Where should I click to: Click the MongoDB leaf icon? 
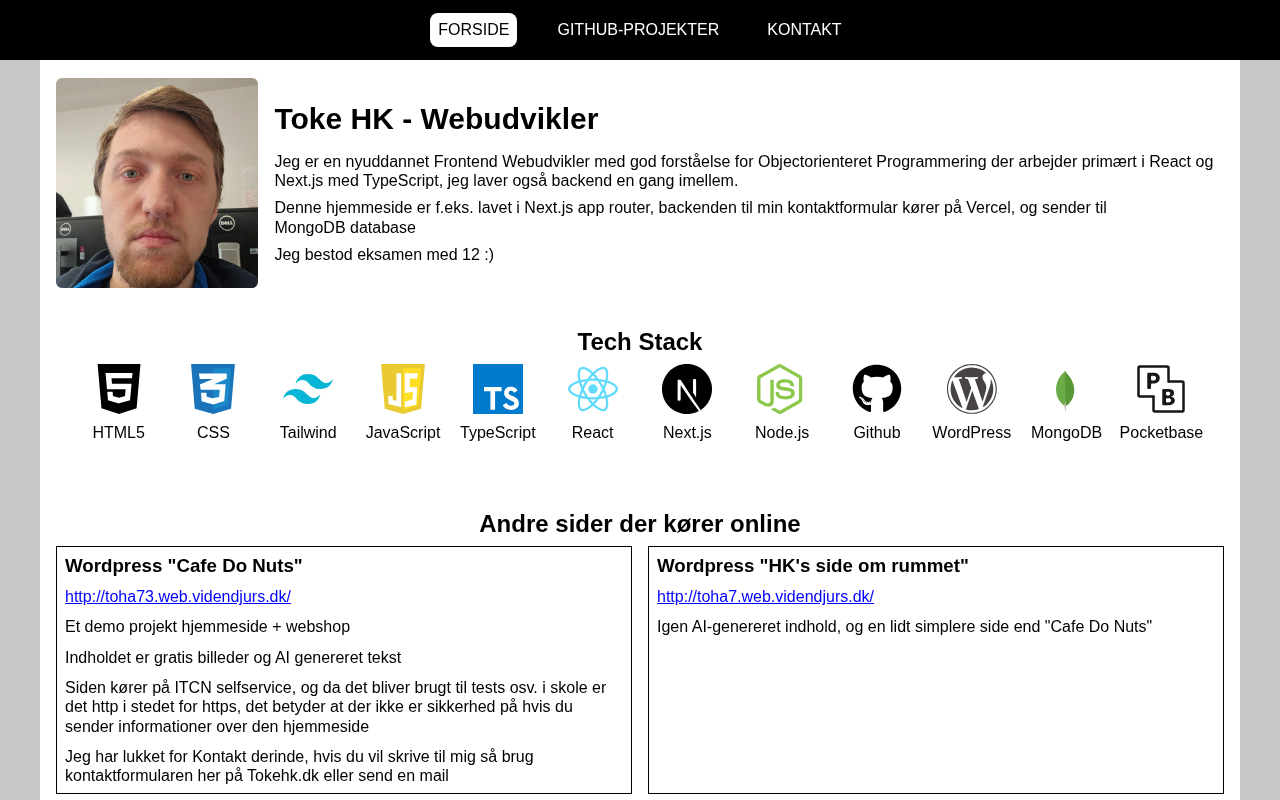tap(1065, 390)
